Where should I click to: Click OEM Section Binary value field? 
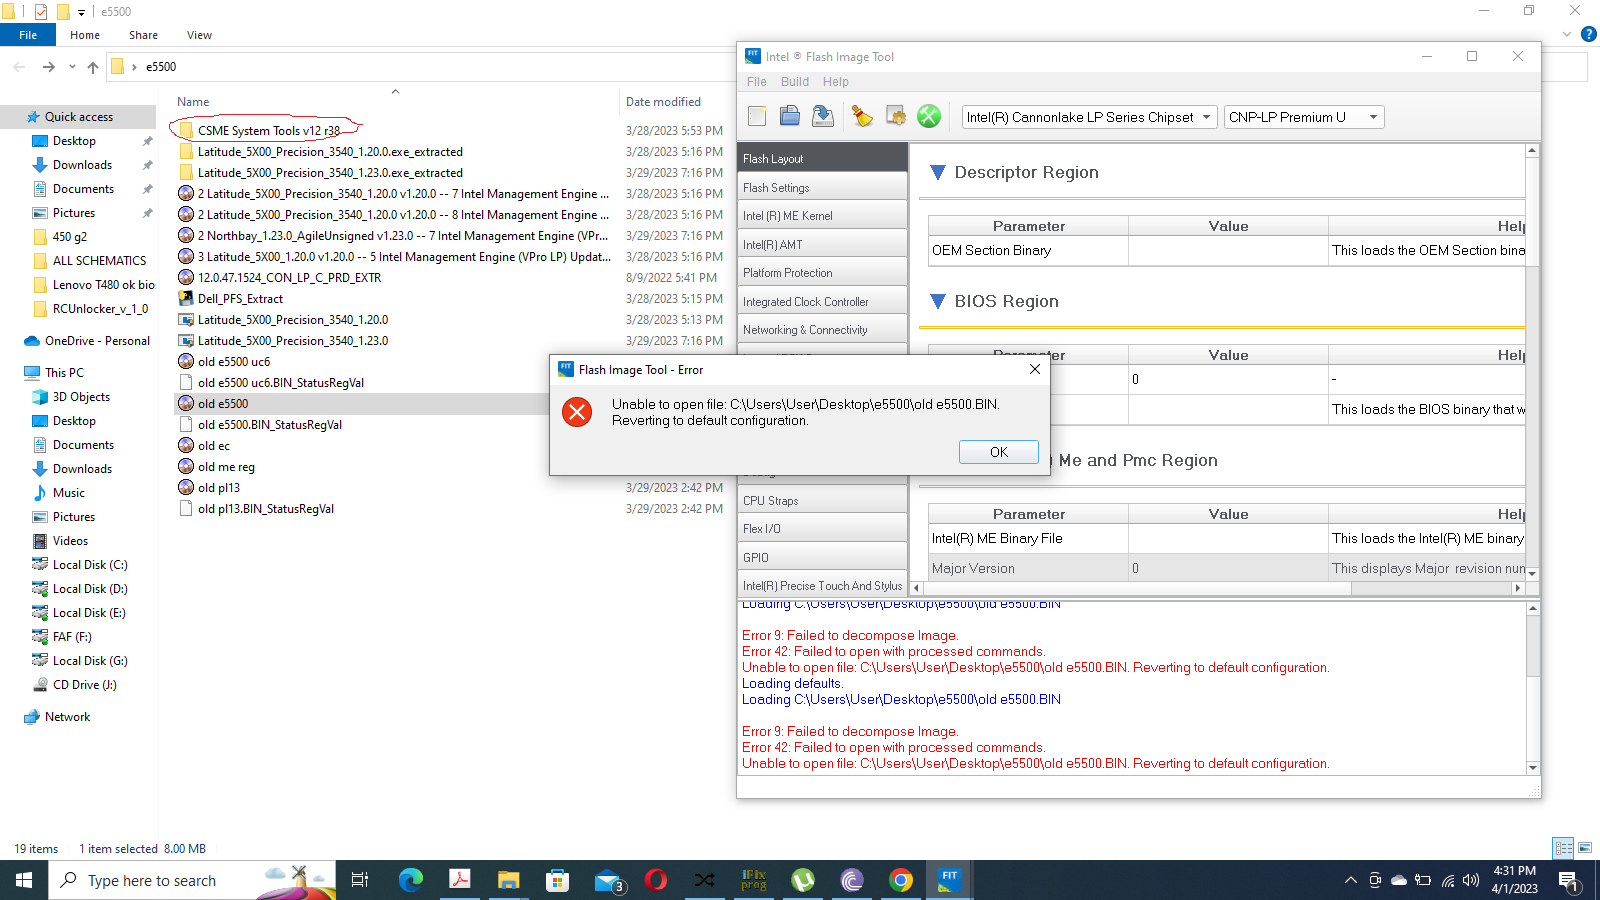tap(1227, 251)
